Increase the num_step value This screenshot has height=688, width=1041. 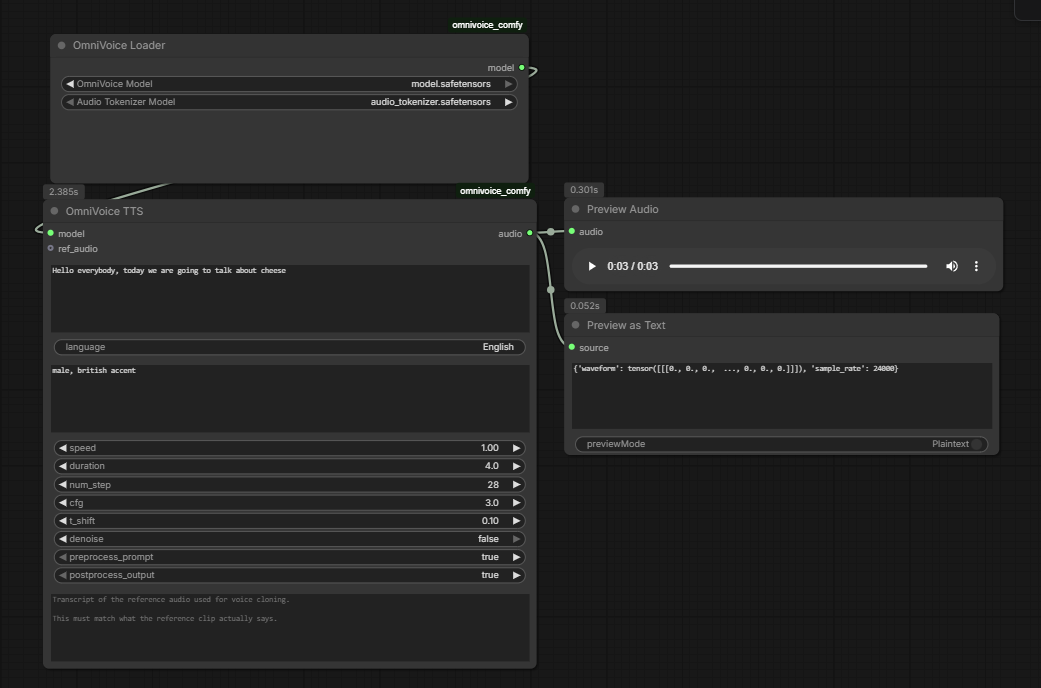click(x=517, y=485)
